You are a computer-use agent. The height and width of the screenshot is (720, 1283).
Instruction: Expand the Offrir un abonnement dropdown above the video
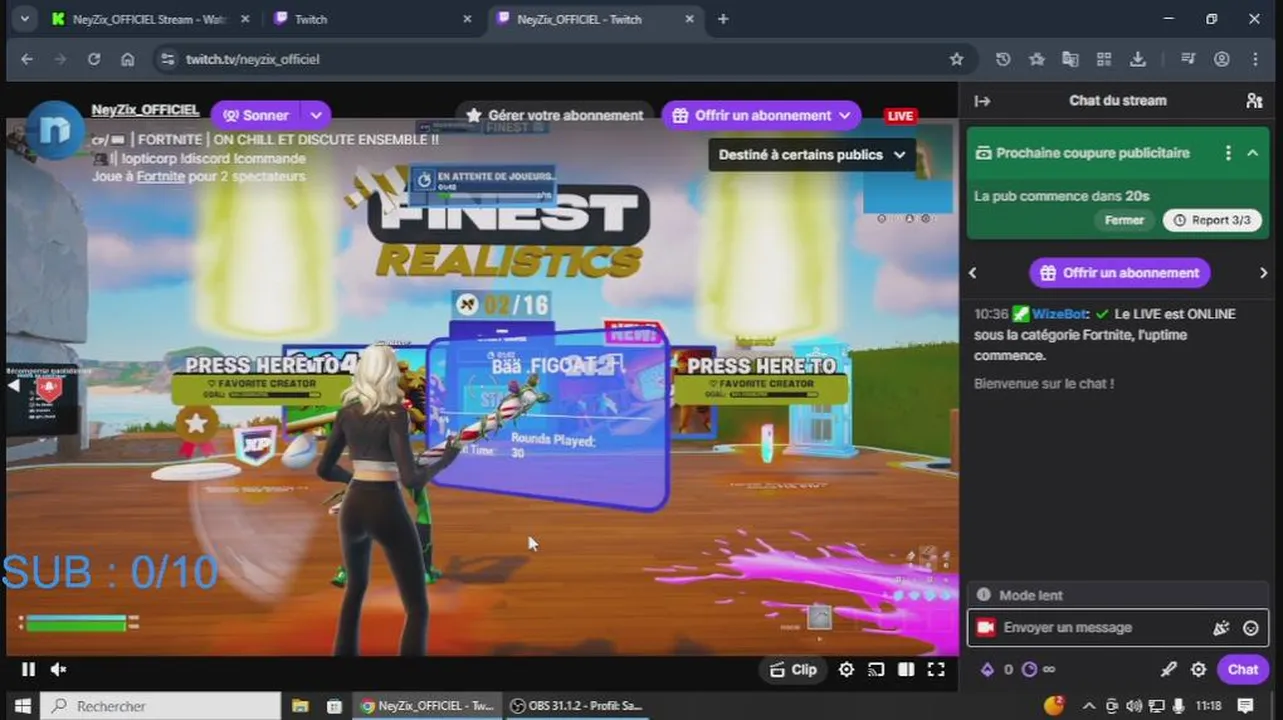coord(844,116)
